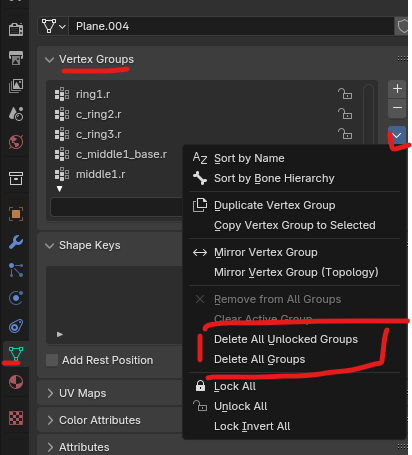Toggle lock on ring1.r vertex group

[345, 94]
